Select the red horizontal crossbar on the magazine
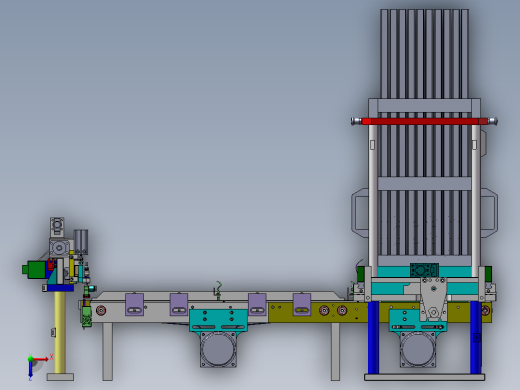The width and height of the screenshot is (520, 390). [x=424, y=121]
